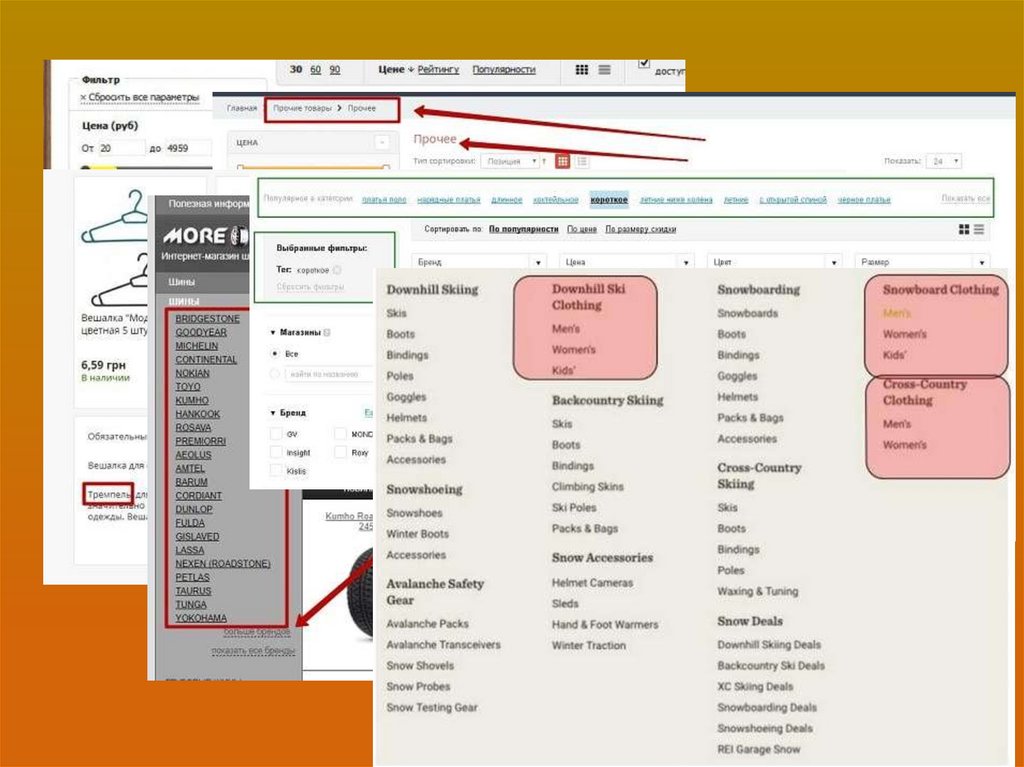Open REI Garage Snow link
1024x767 pixels.
coord(758,749)
